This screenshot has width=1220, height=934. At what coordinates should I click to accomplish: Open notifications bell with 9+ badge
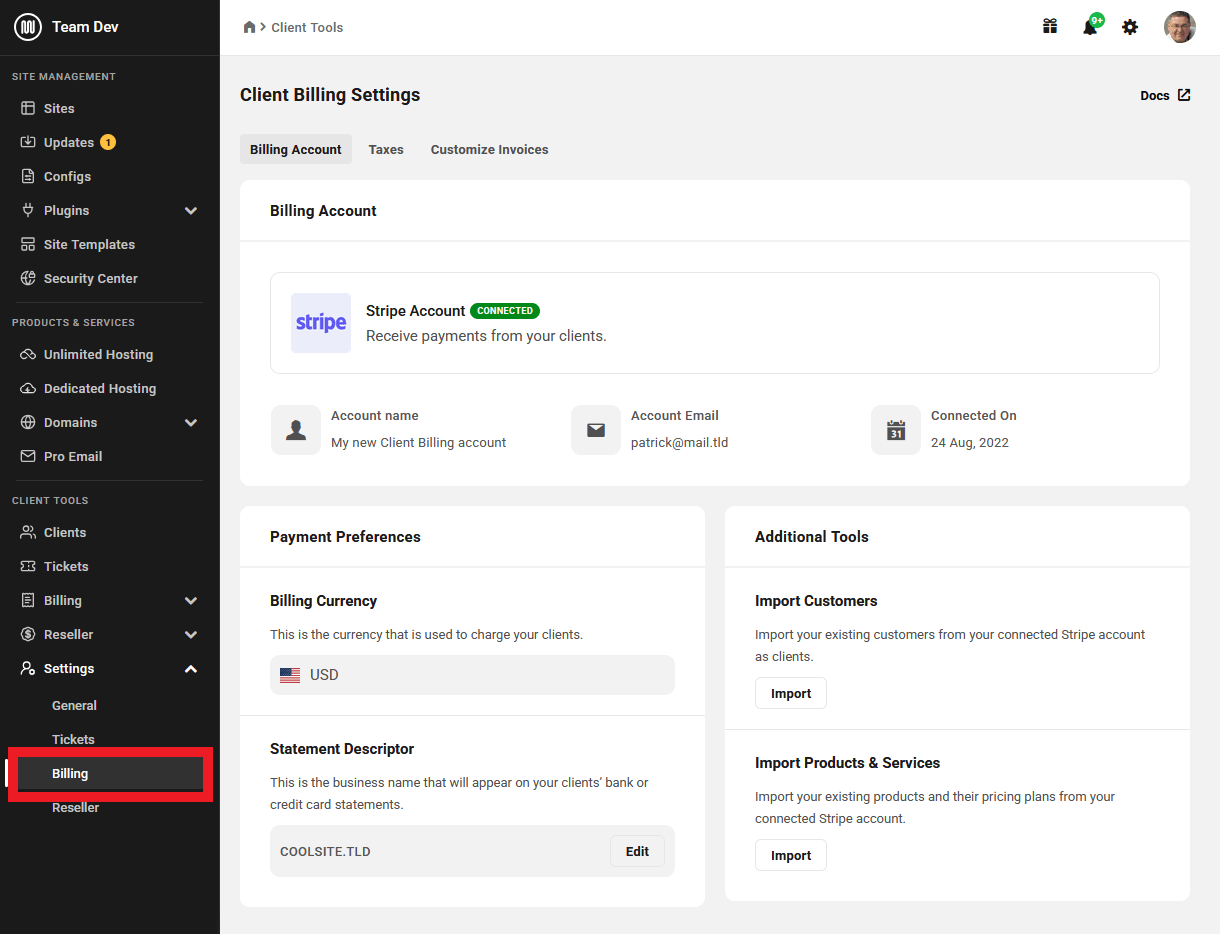[1091, 25]
